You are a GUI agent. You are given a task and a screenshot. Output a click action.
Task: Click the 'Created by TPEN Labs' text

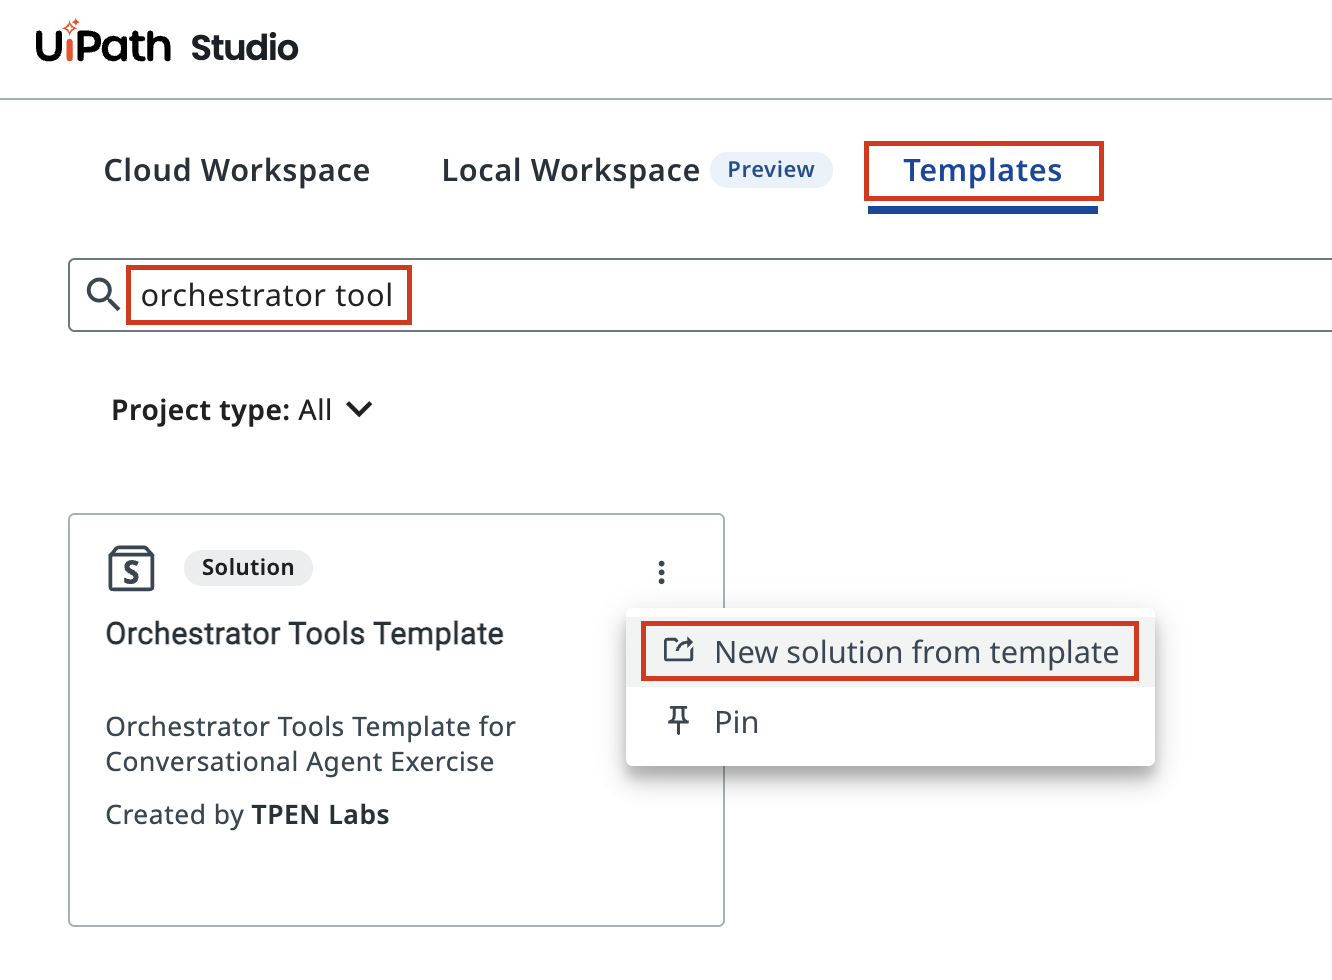click(248, 815)
